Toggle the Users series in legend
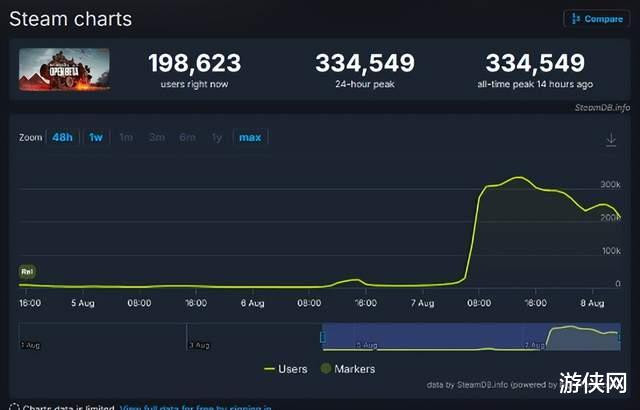 tap(286, 369)
